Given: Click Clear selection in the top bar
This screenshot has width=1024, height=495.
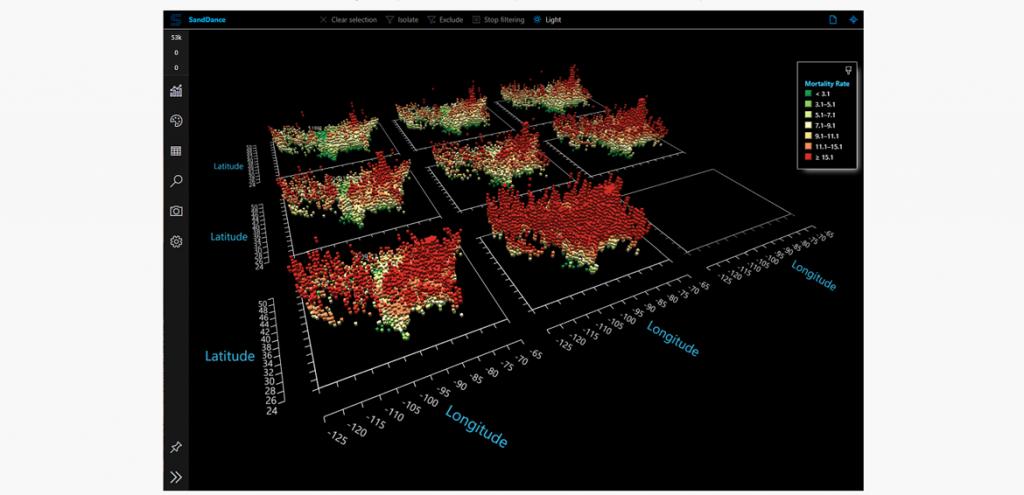Looking at the screenshot, I should (x=349, y=19).
